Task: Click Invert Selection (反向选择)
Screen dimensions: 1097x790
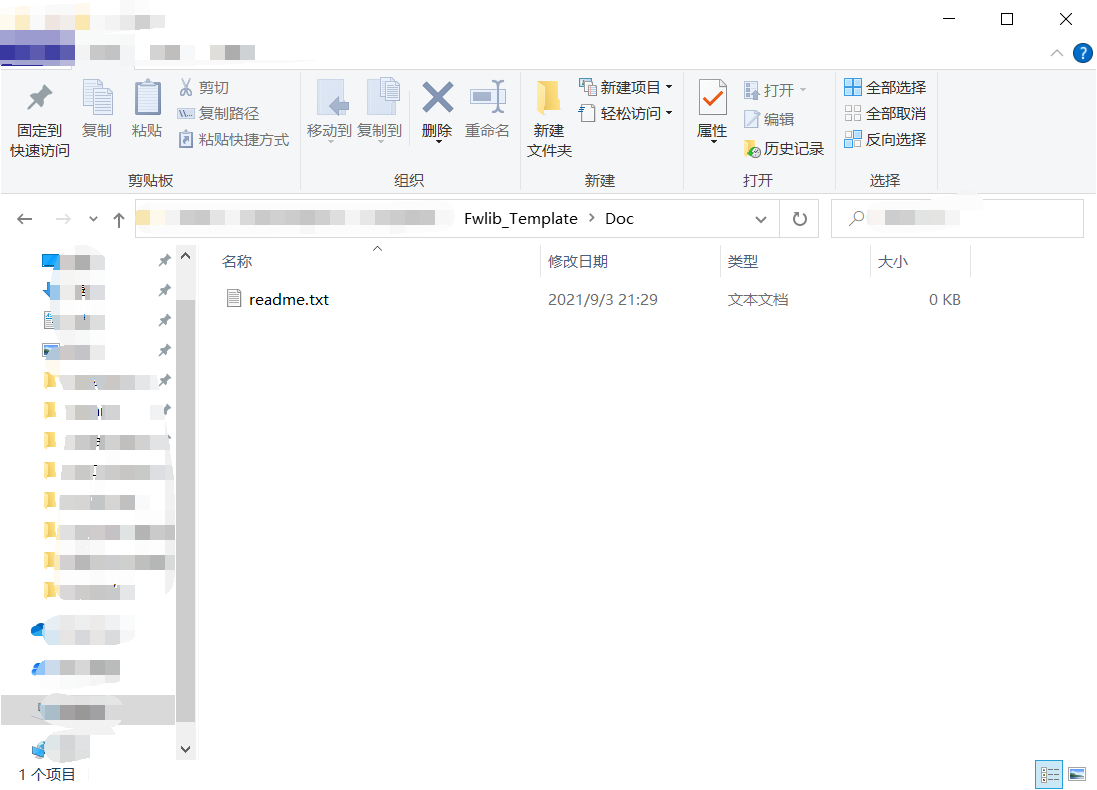Action: (885, 139)
